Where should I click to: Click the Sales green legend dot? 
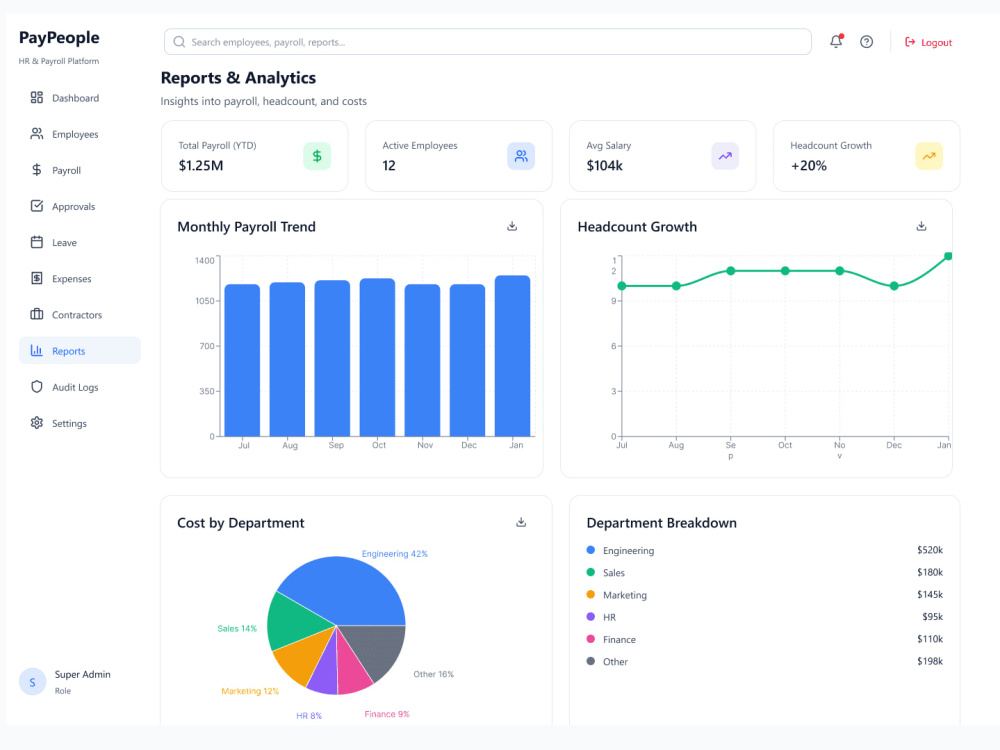pyautogui.click(x=591, y=572)
